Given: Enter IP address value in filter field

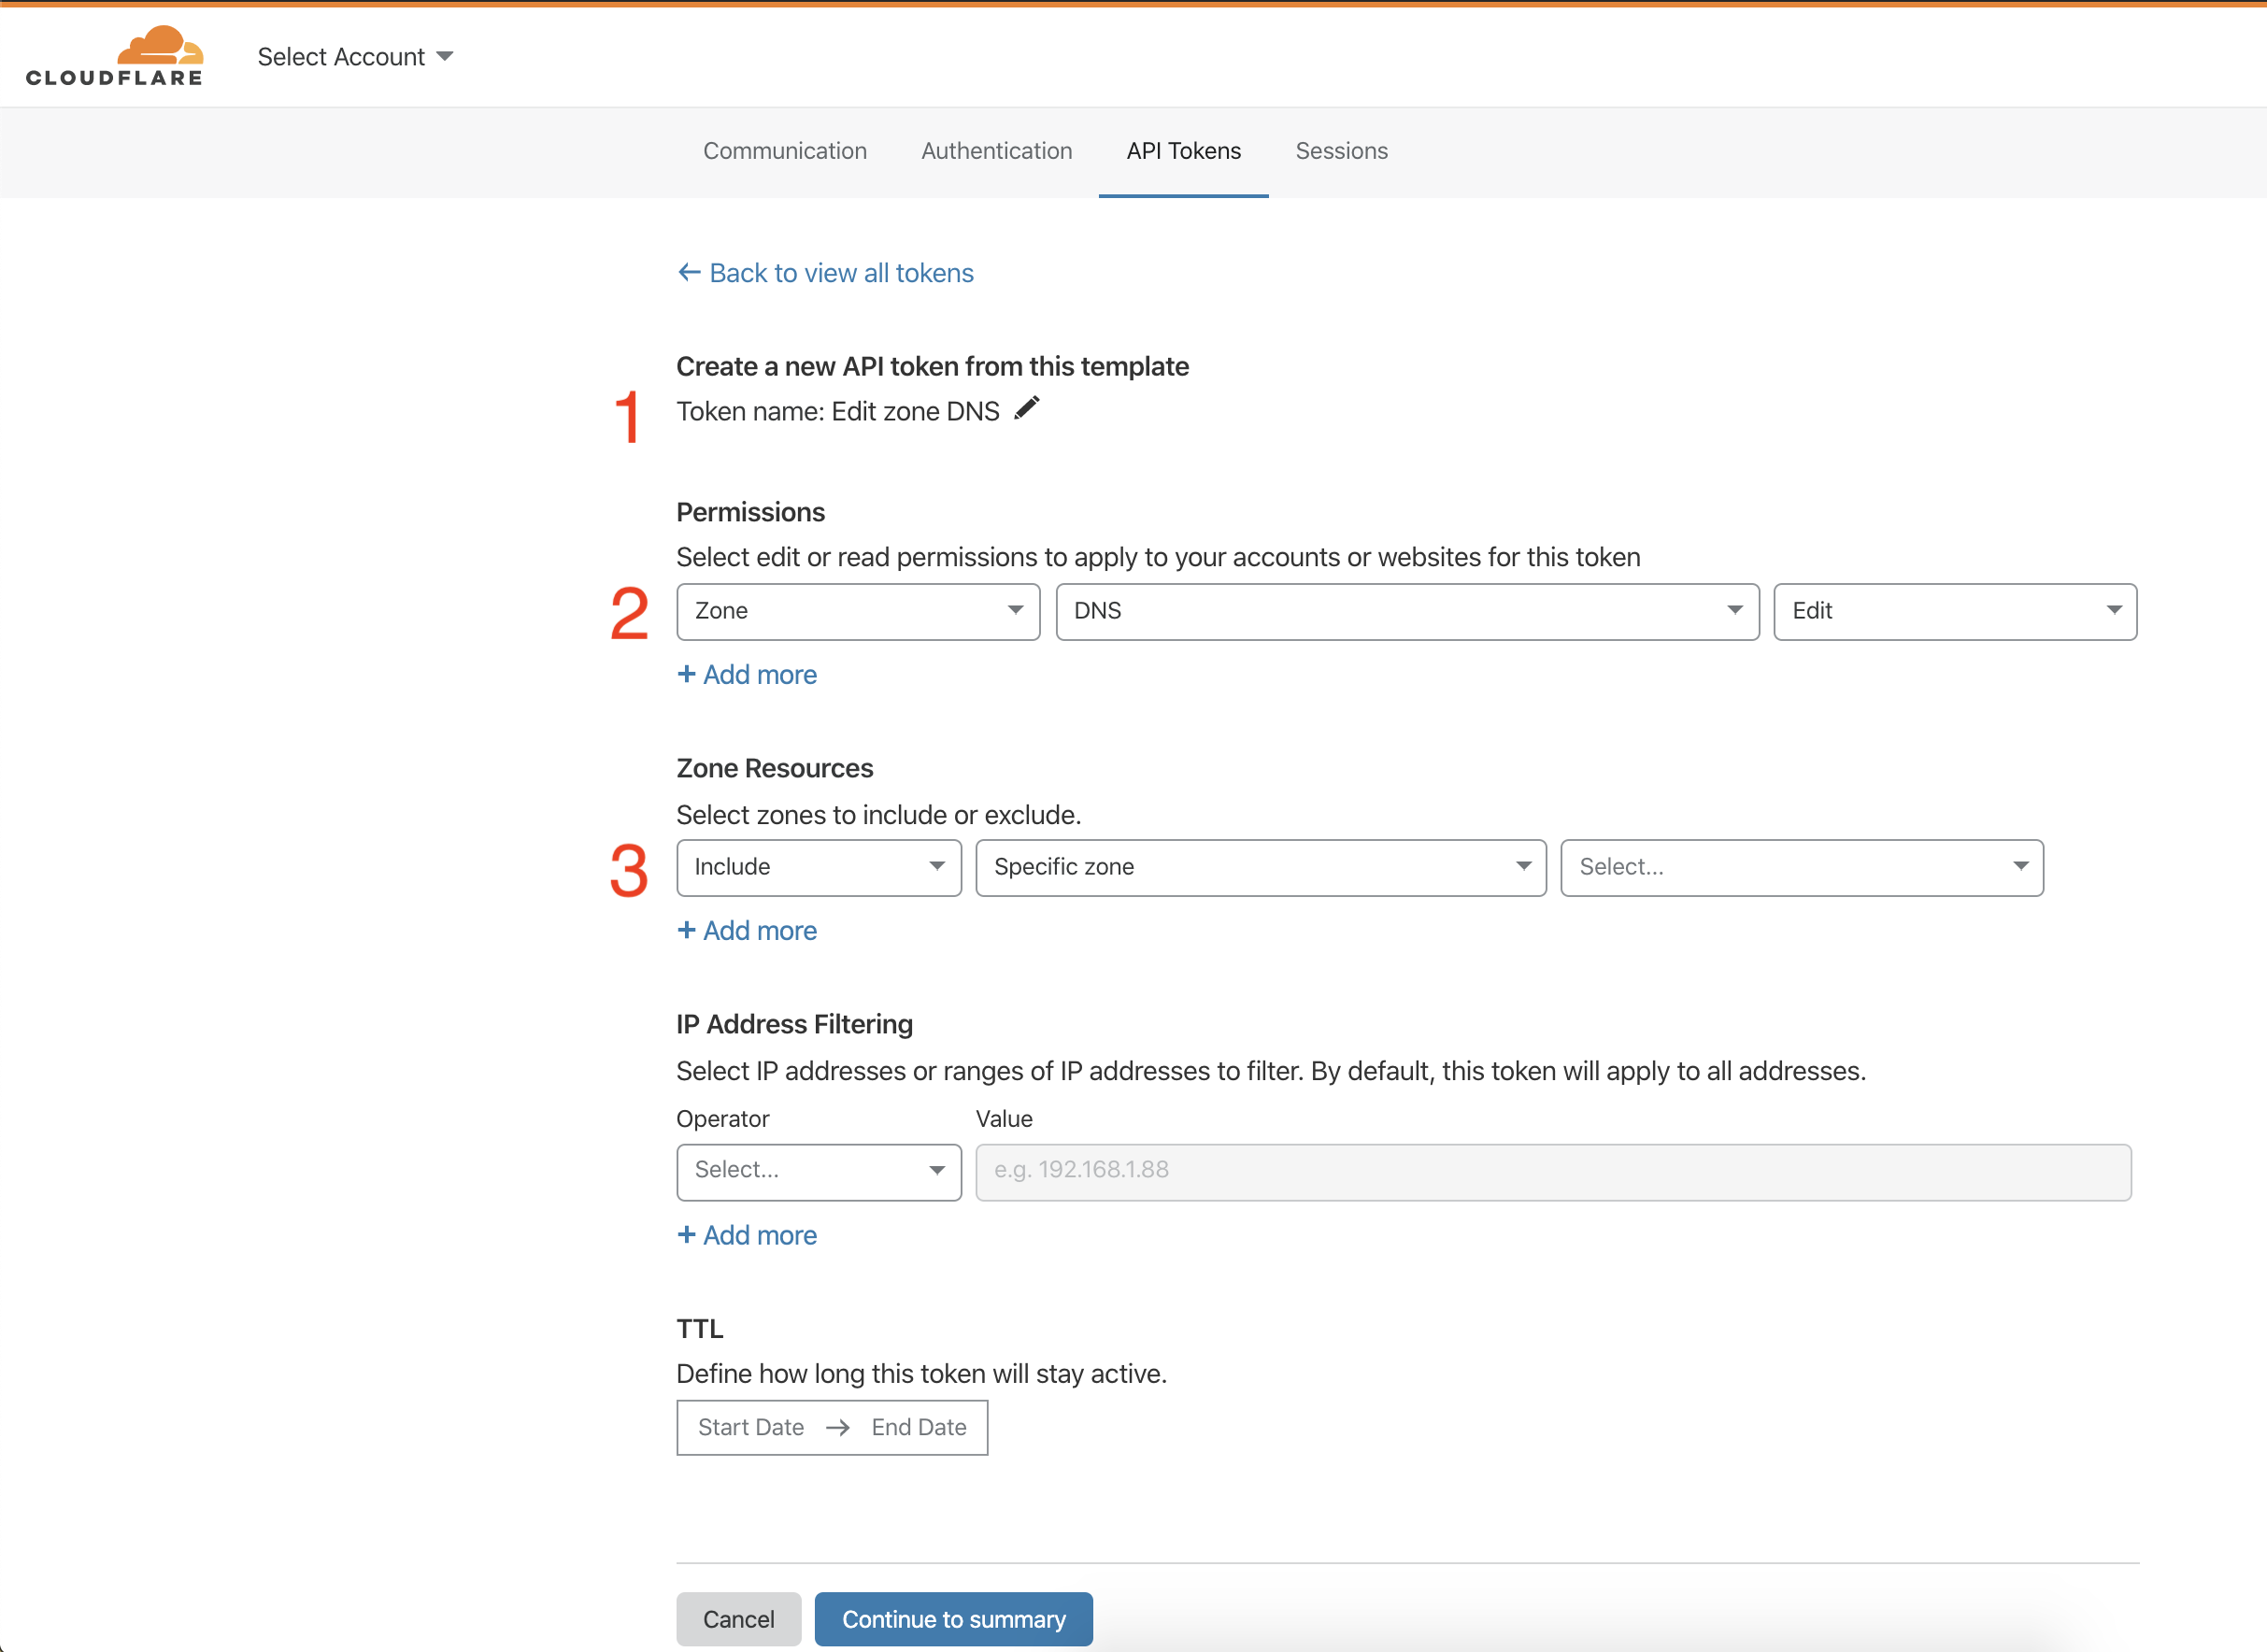Looking at the screenshot, I should [1554, 1170].
